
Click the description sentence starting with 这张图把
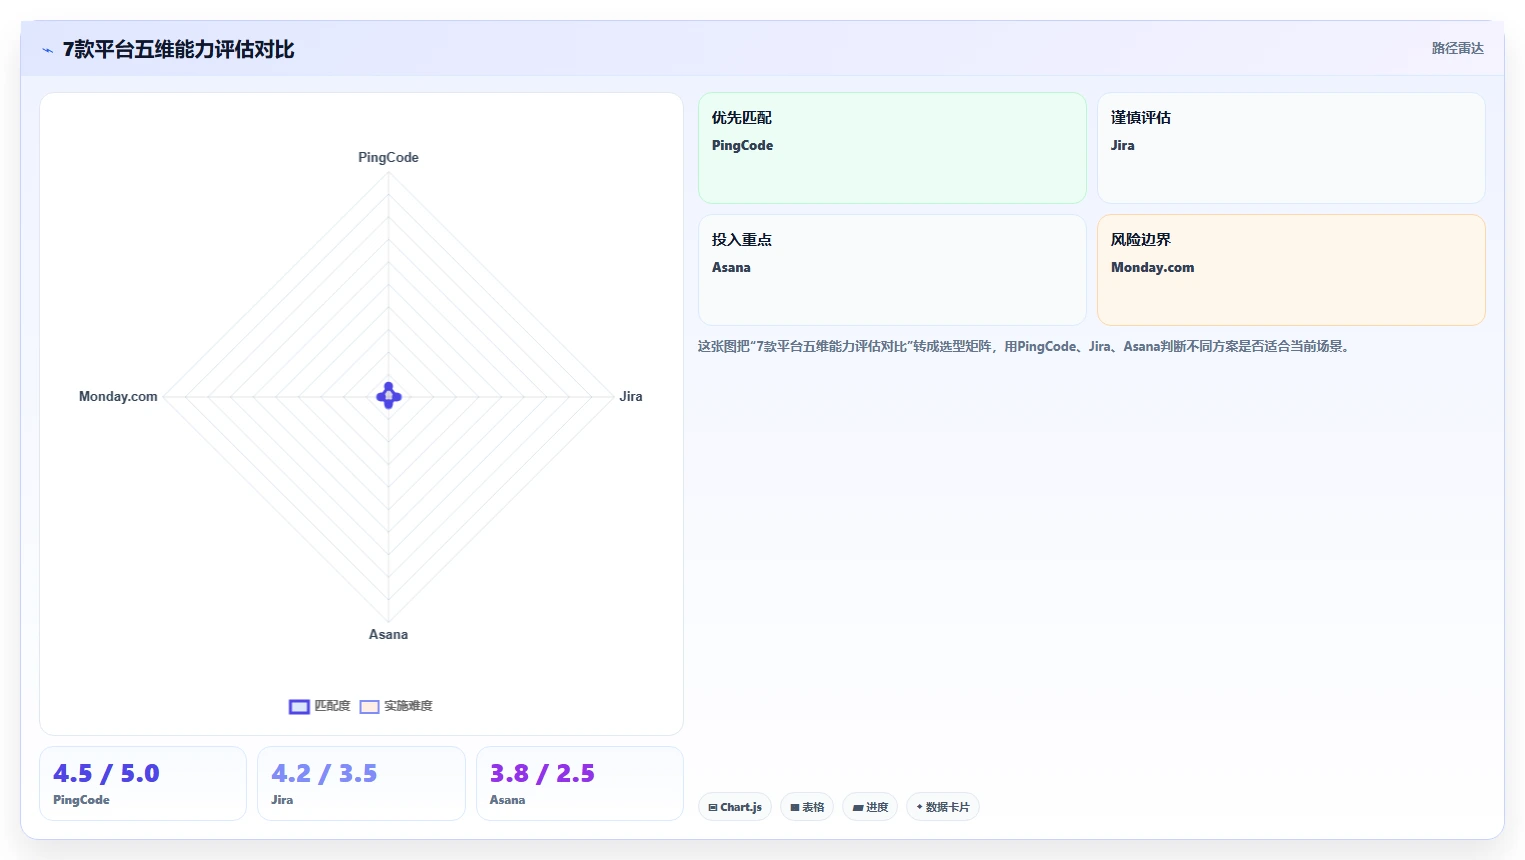[1025, 346]
